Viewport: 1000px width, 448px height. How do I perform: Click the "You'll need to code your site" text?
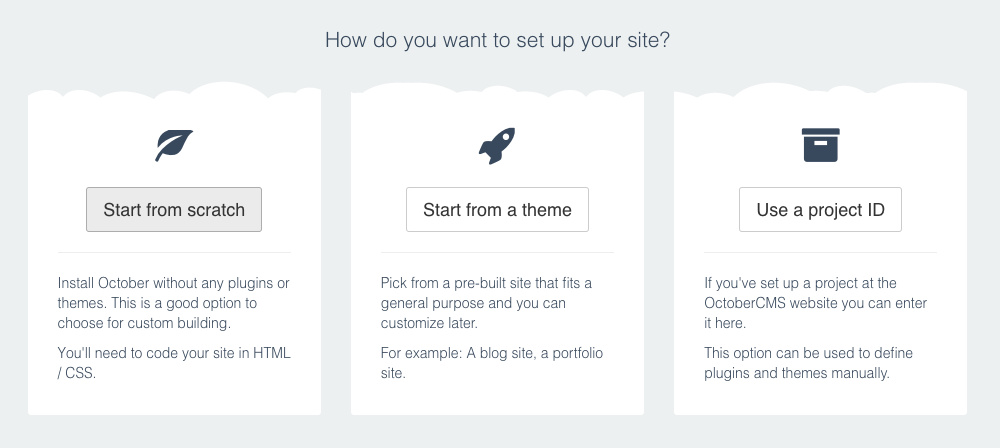pyautogui.click(x=173, y=362)
